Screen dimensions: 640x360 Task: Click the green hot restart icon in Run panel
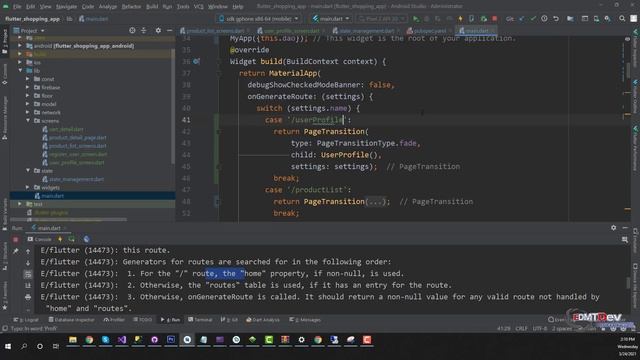click(x=71, y=239)
